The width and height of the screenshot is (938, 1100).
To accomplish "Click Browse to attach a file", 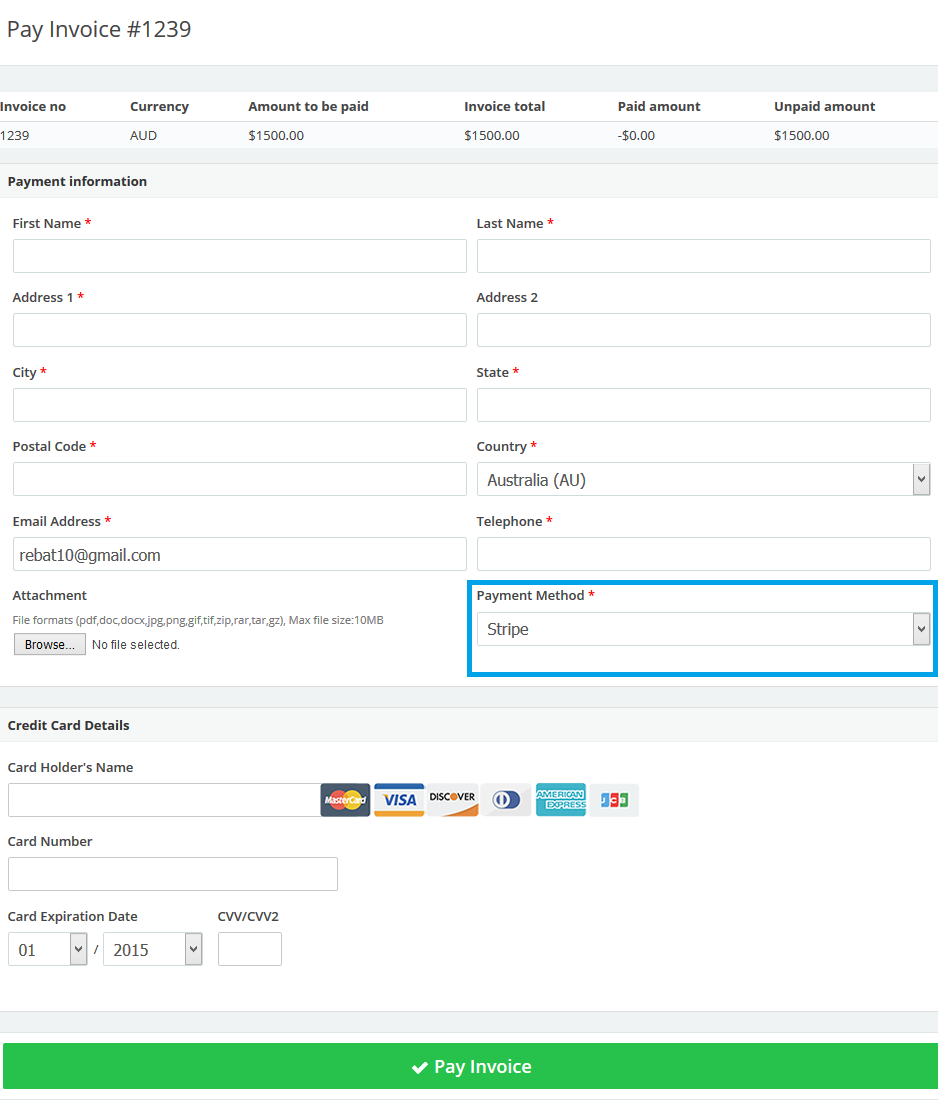I will [50, 645].
